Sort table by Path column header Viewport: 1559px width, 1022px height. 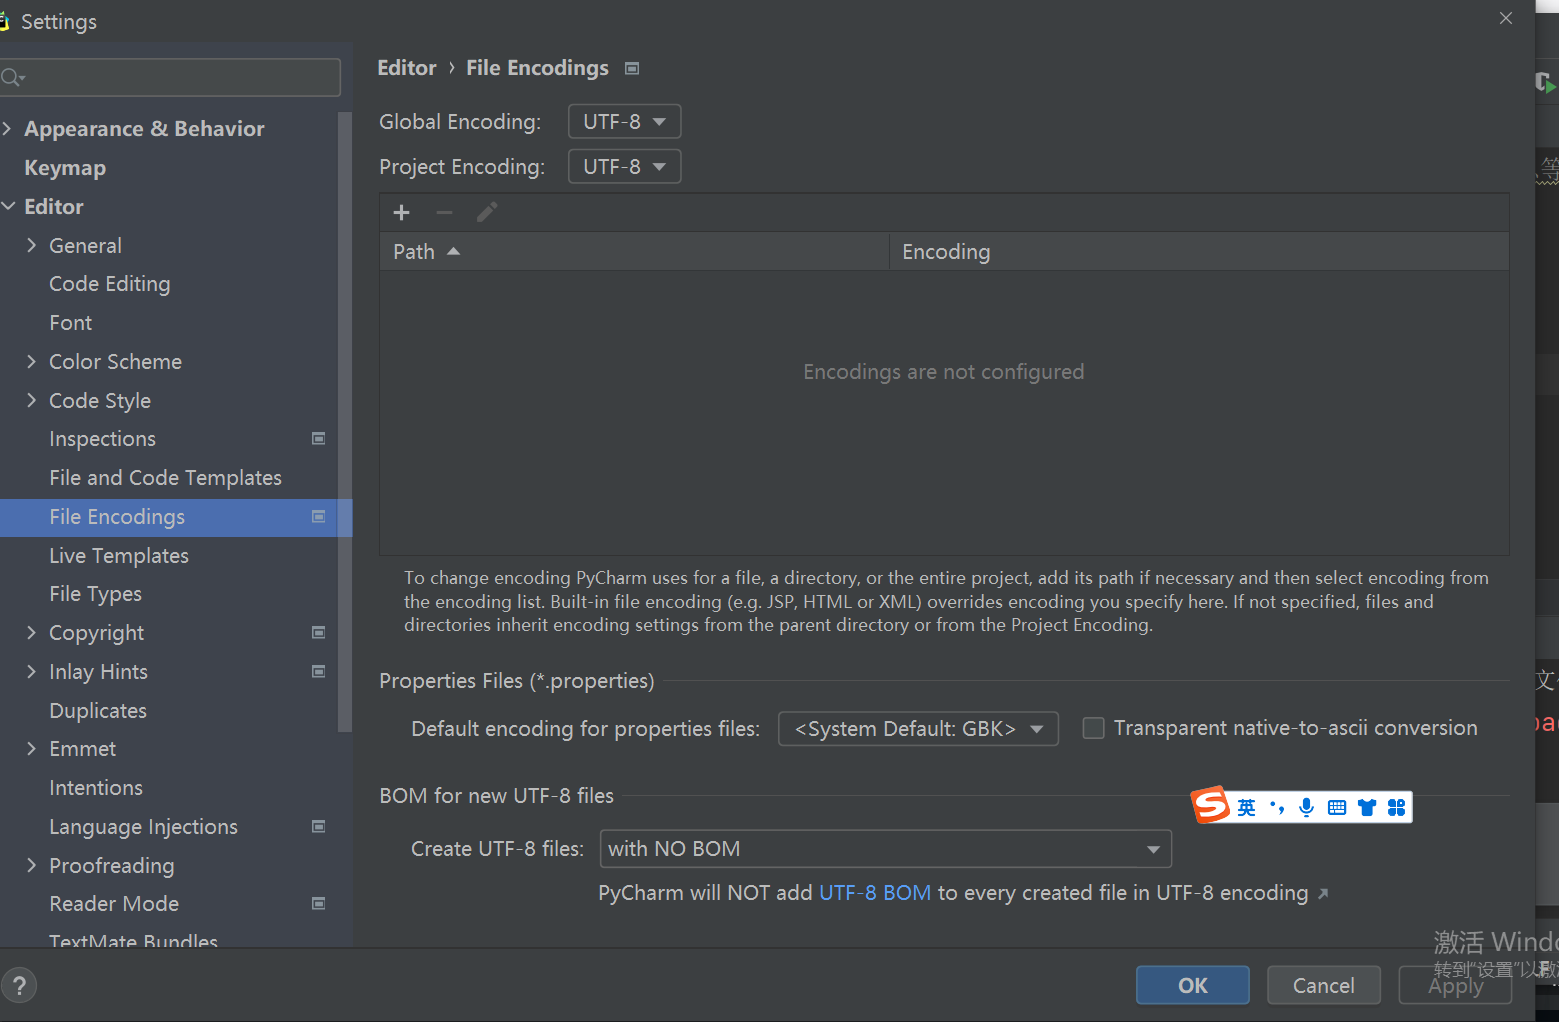tap(634, 251)
